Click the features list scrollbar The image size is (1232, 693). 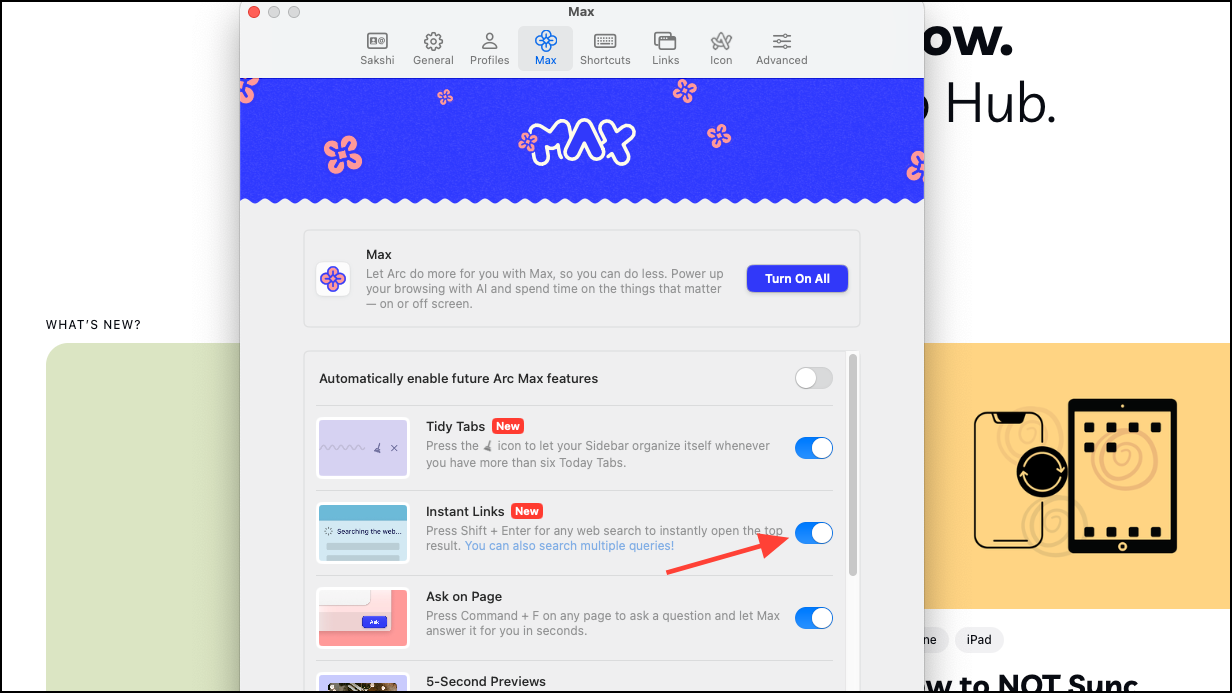(x=852, y=465)
